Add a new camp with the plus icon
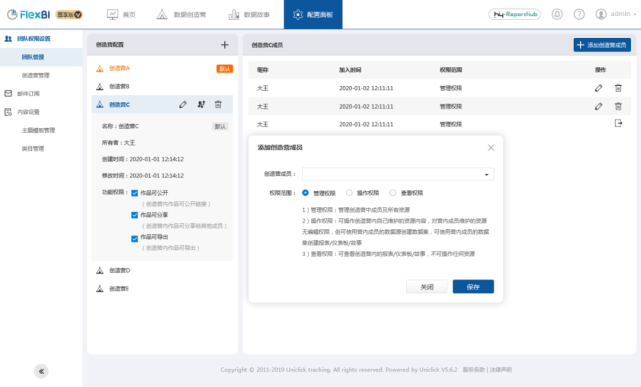Screen dimensions: 641x387 (224, 45)
